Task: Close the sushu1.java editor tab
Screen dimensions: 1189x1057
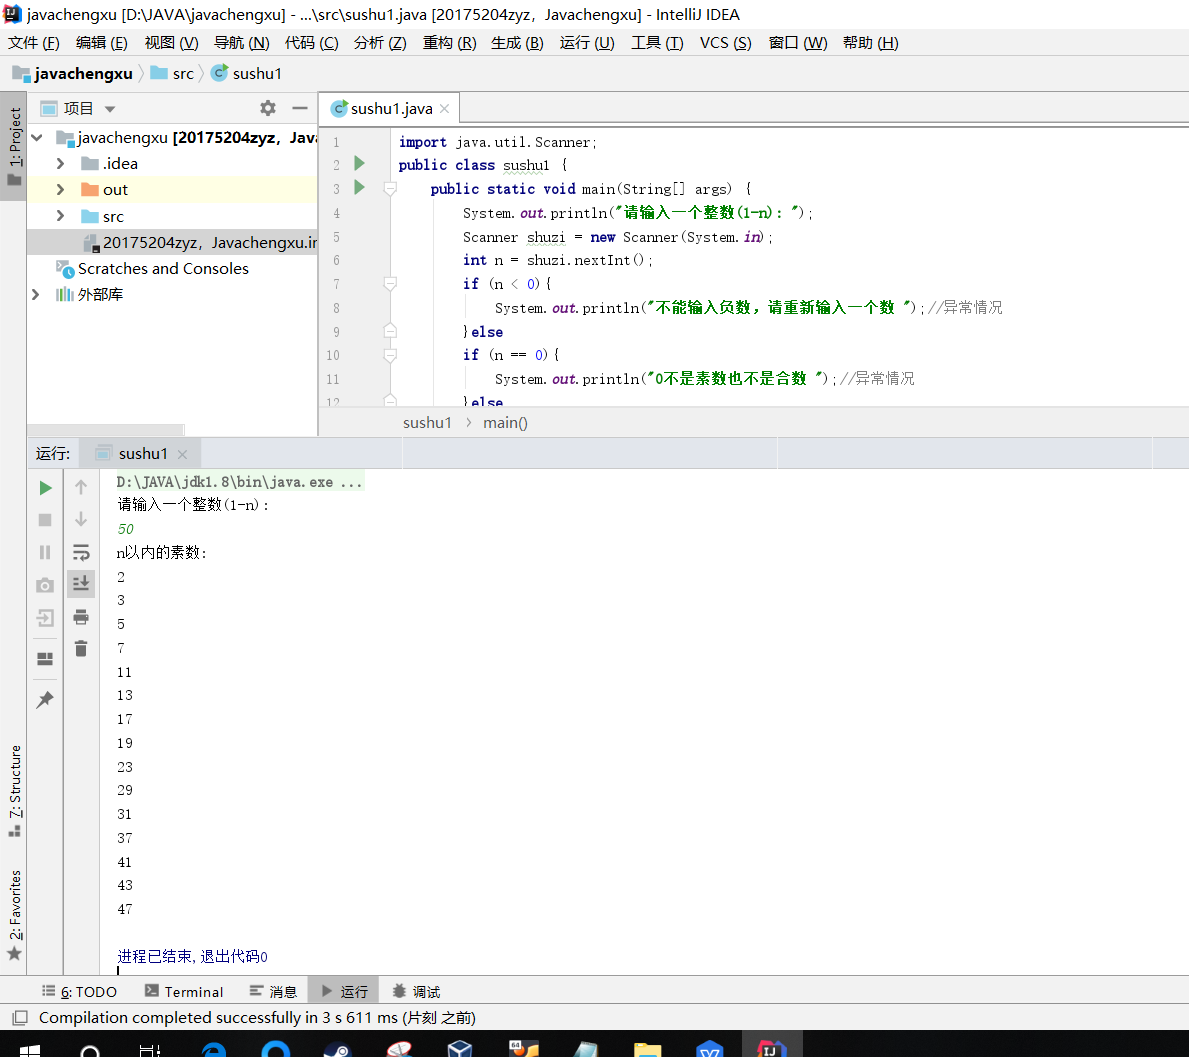Action: (x=445, y=109)
